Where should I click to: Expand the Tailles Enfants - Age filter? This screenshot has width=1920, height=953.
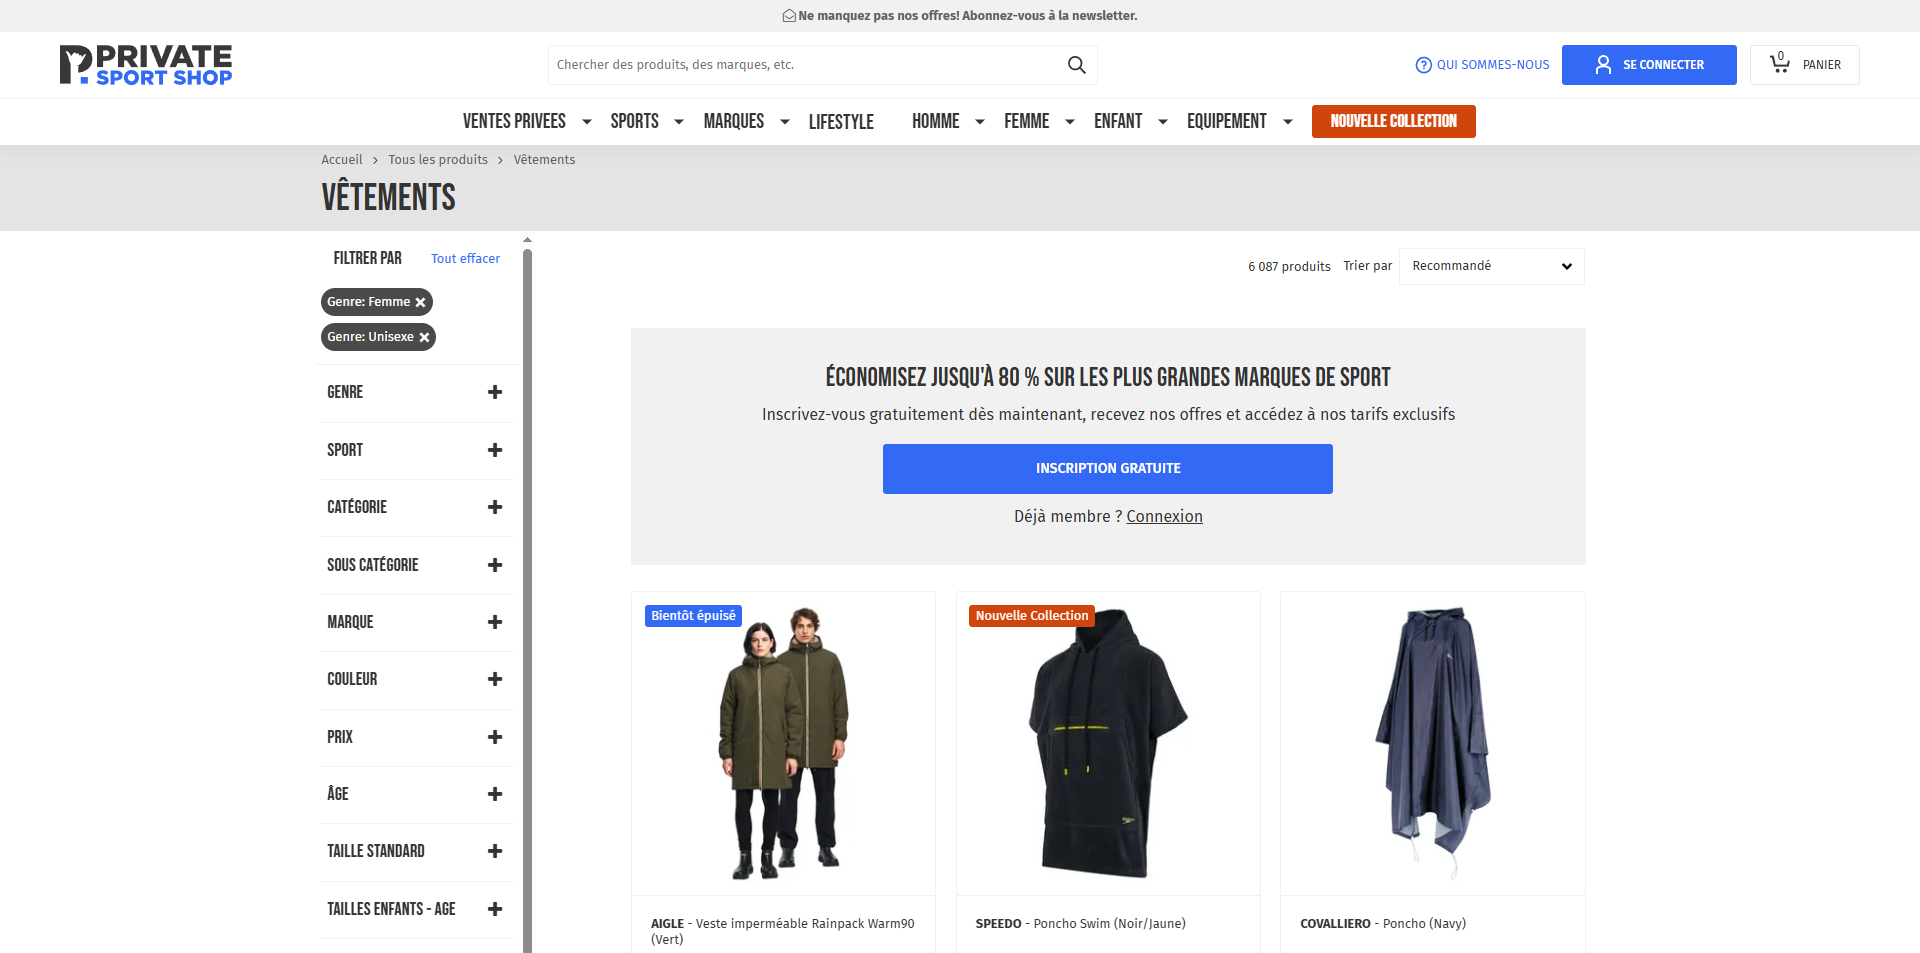pos(415,909)
